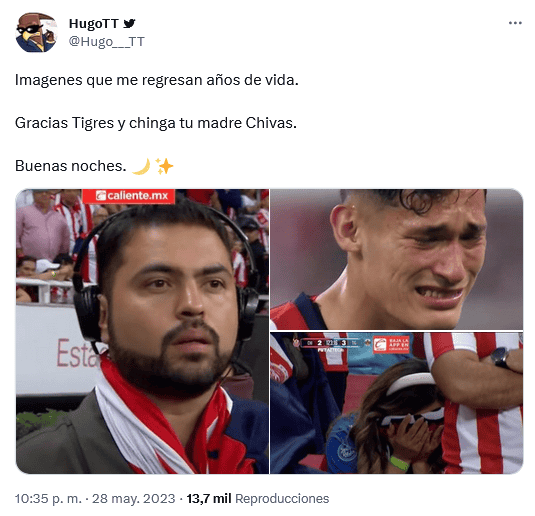Click the sentence 'Imagenes que me regresan años de vida.'

157,80
